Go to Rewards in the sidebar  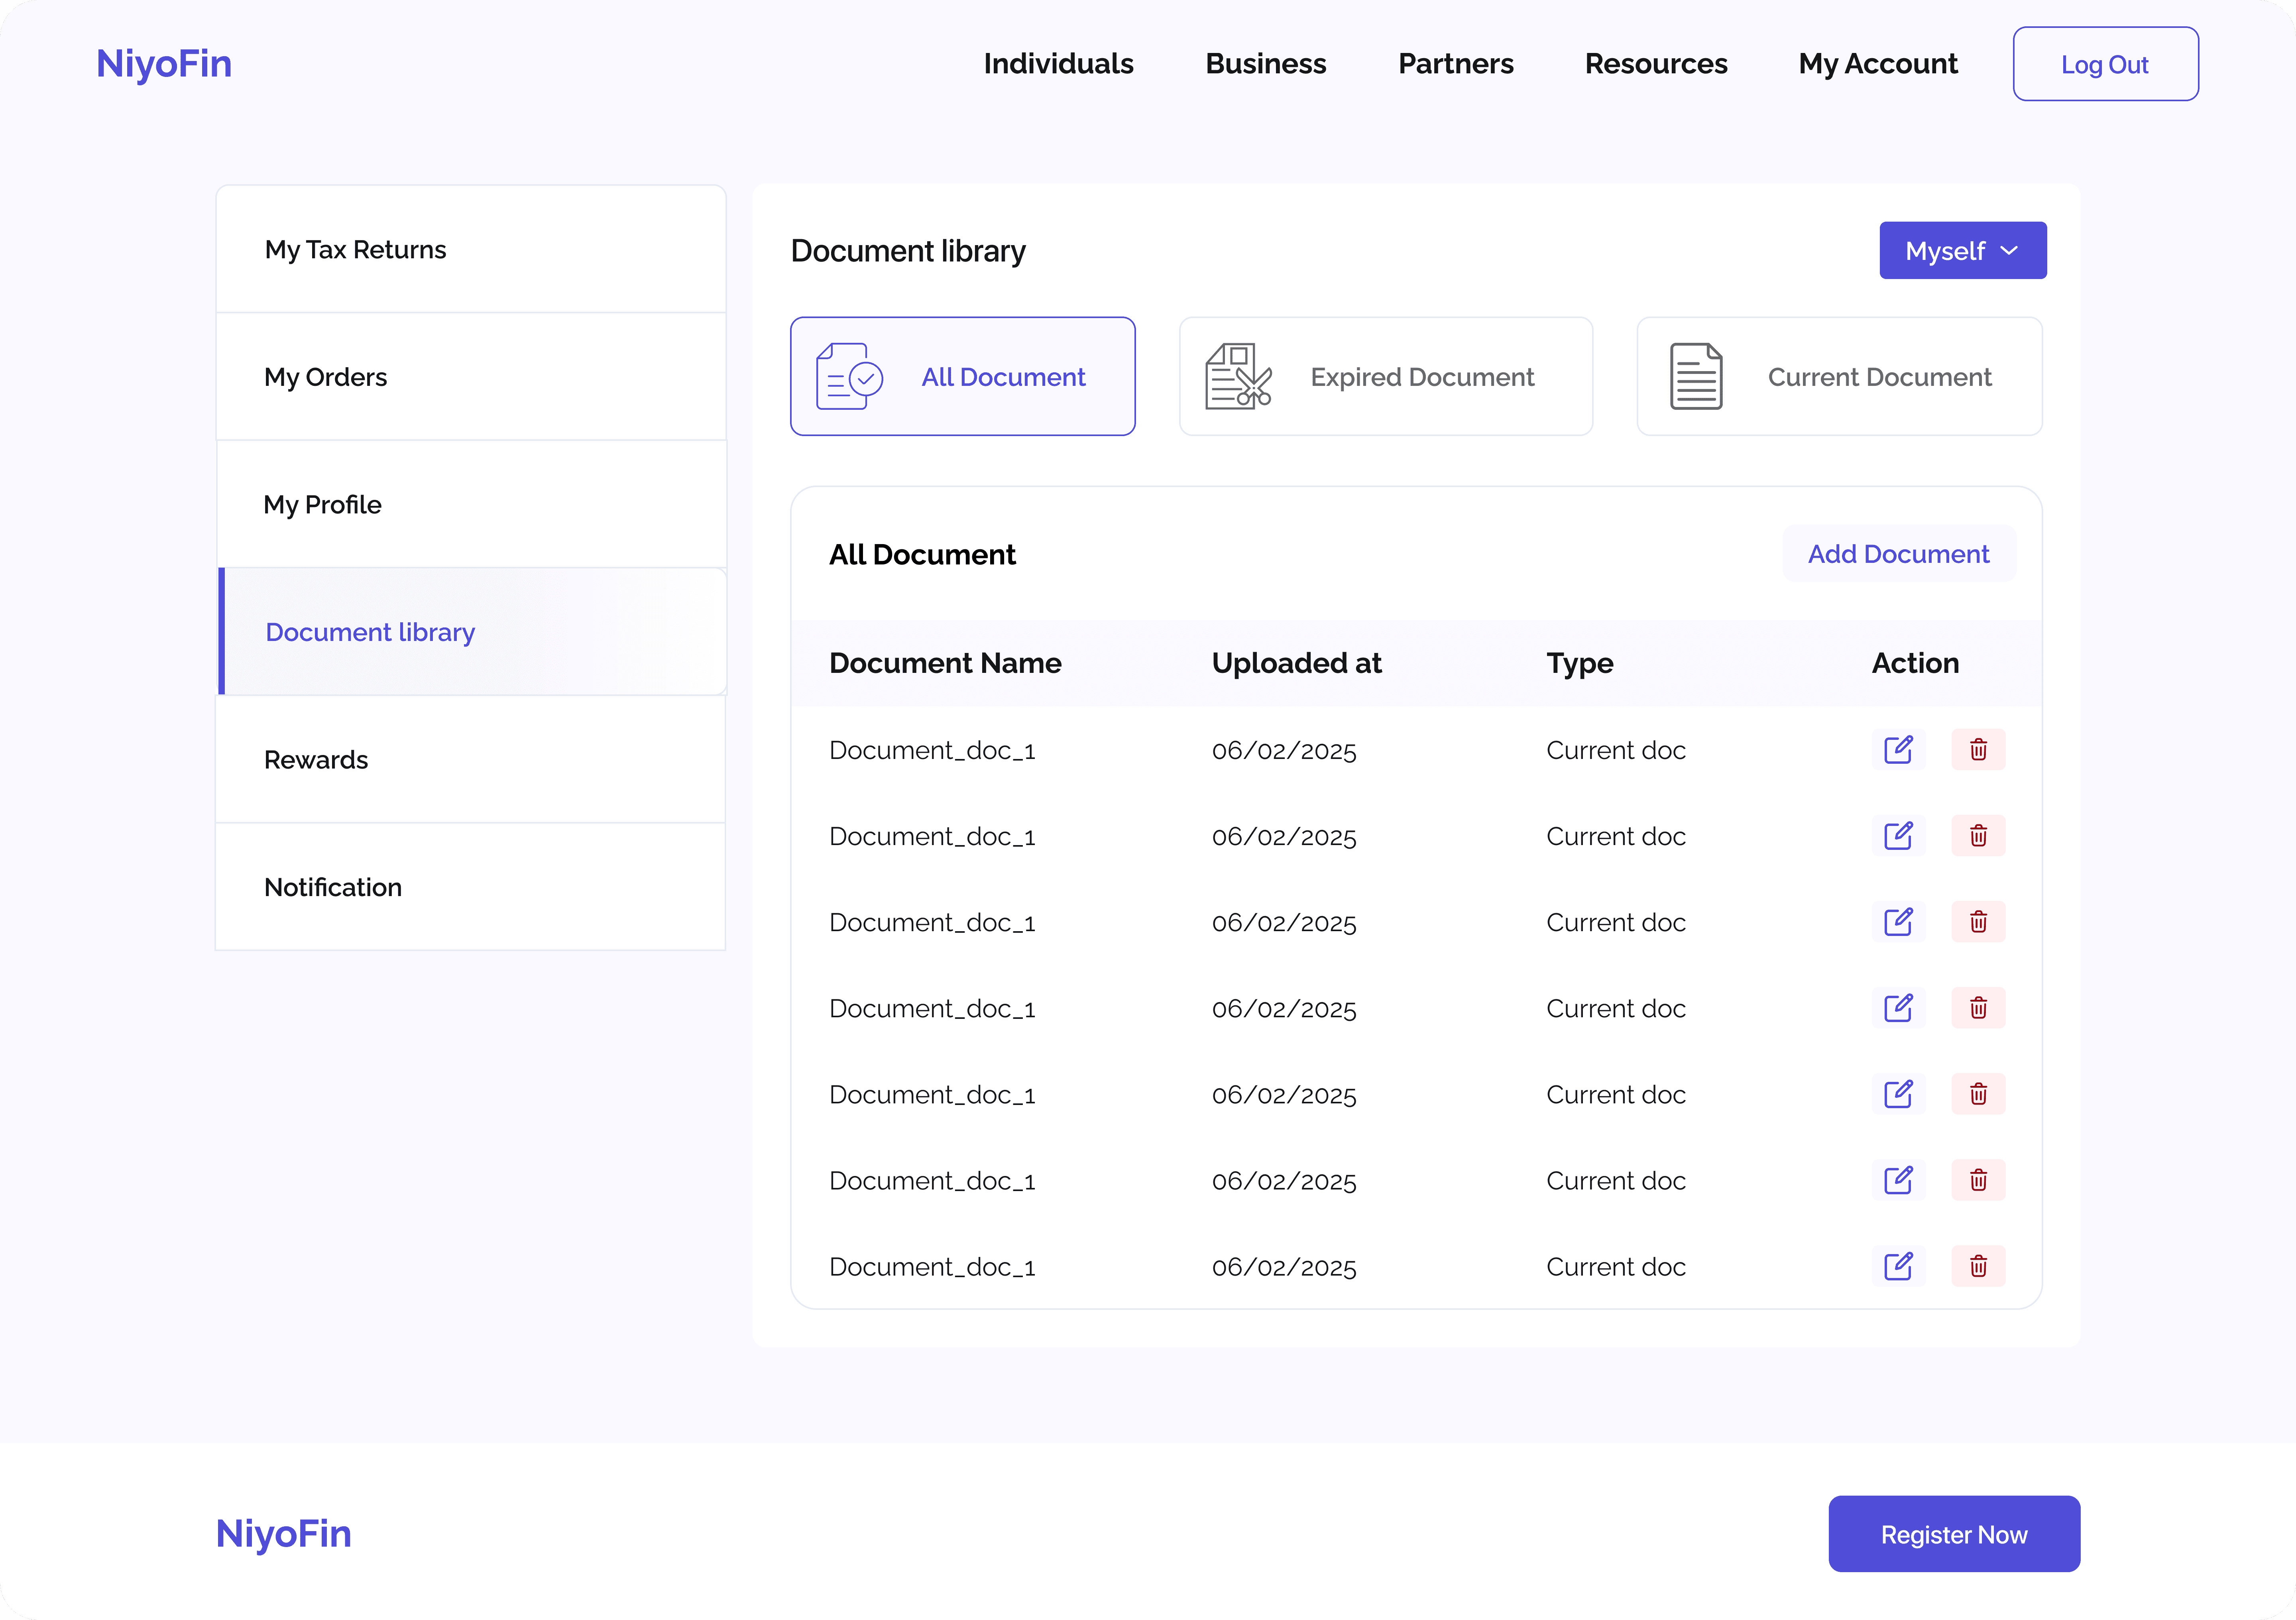pyautogui.click(x=316, y=760)
